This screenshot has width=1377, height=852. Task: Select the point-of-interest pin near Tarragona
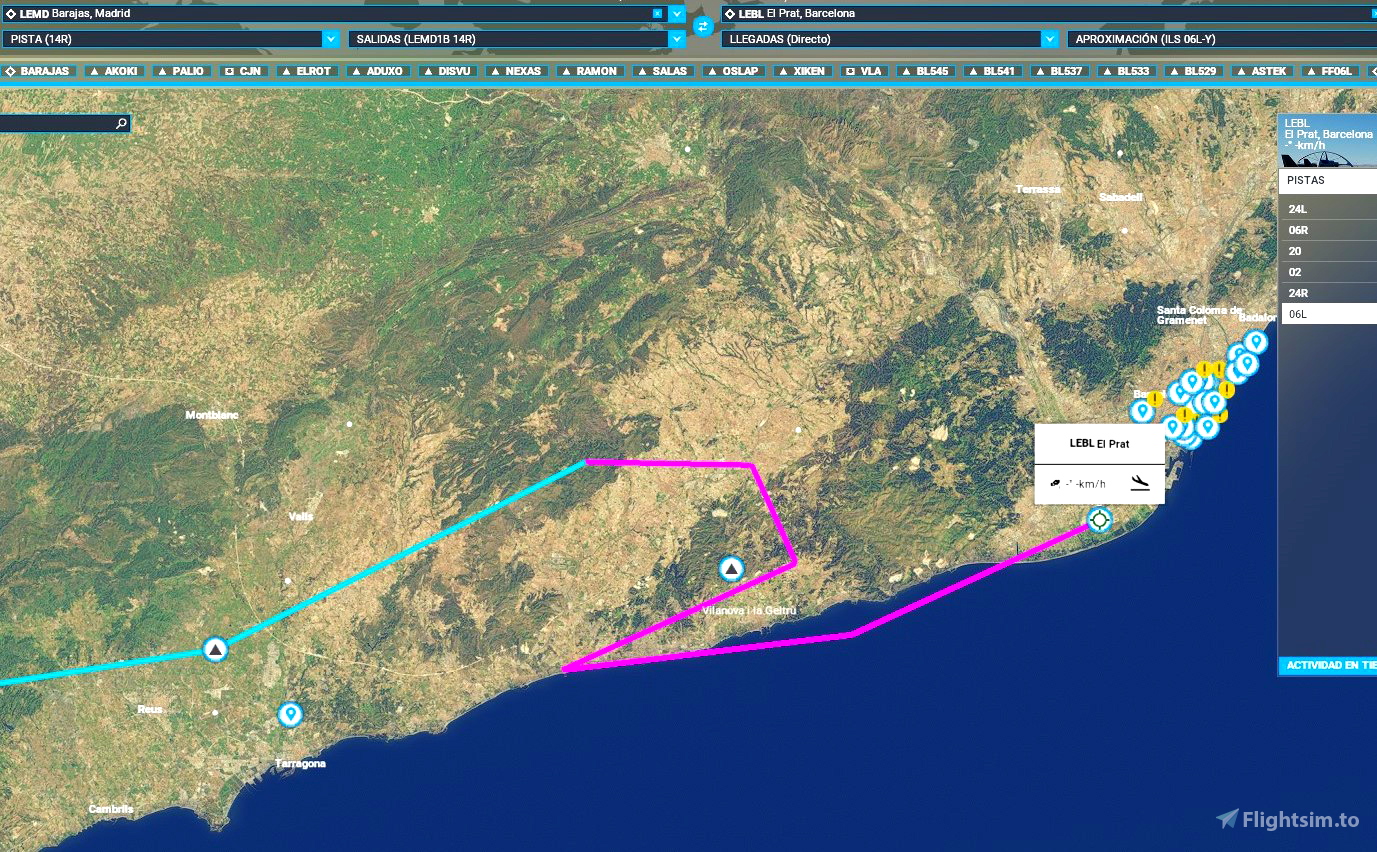[290, 714]
